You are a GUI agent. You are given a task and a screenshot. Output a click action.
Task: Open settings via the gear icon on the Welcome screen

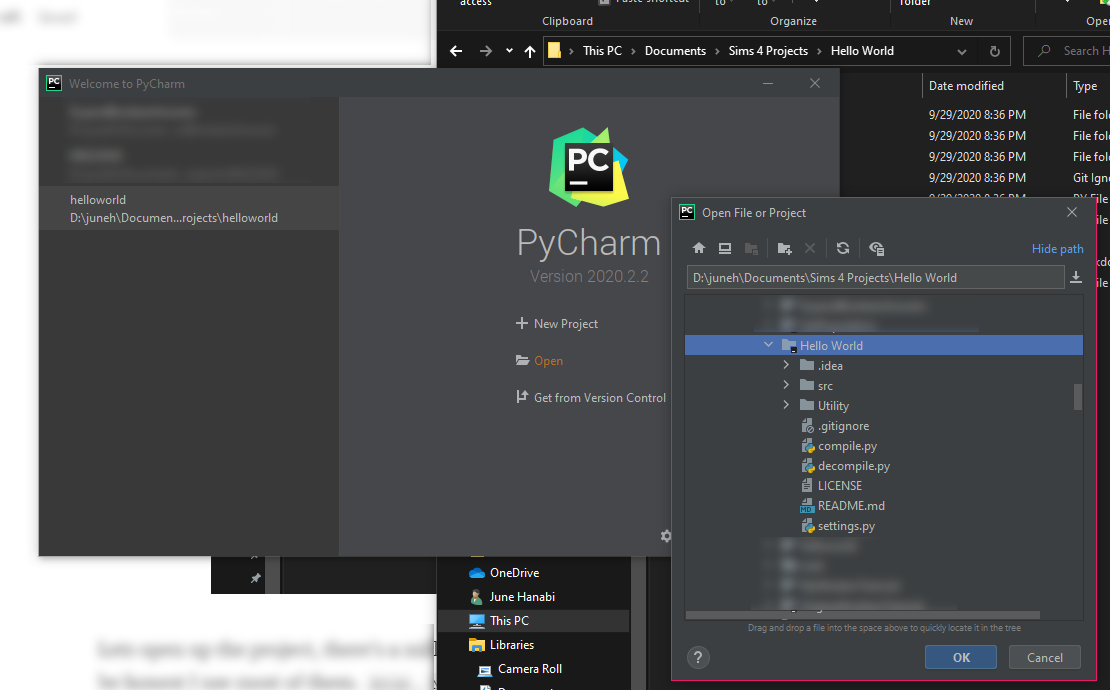tap(666, 536)
